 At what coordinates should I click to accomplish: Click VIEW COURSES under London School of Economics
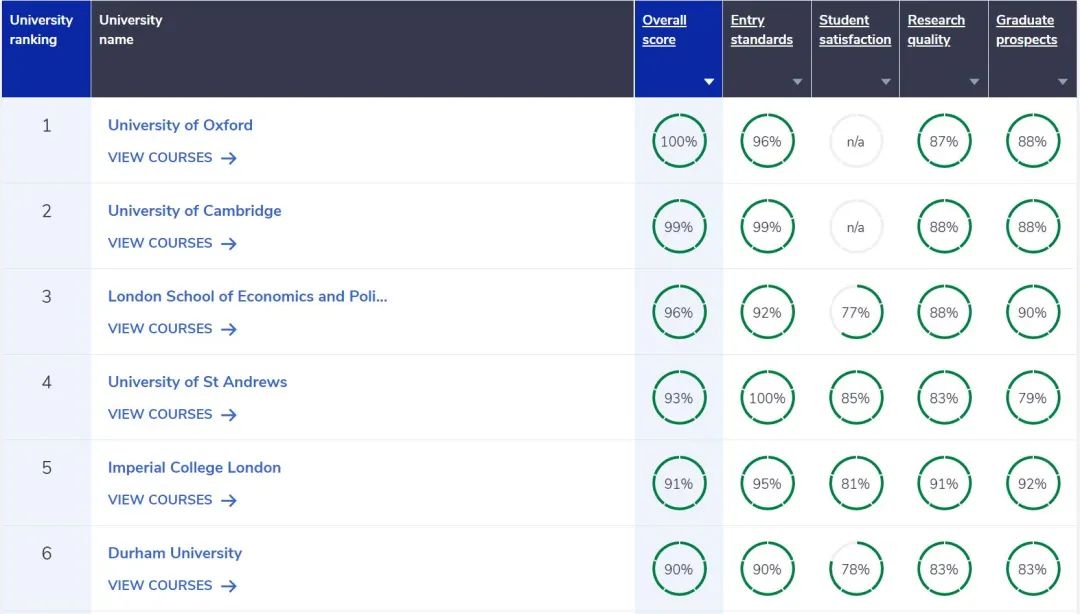[x=172, y=329]
